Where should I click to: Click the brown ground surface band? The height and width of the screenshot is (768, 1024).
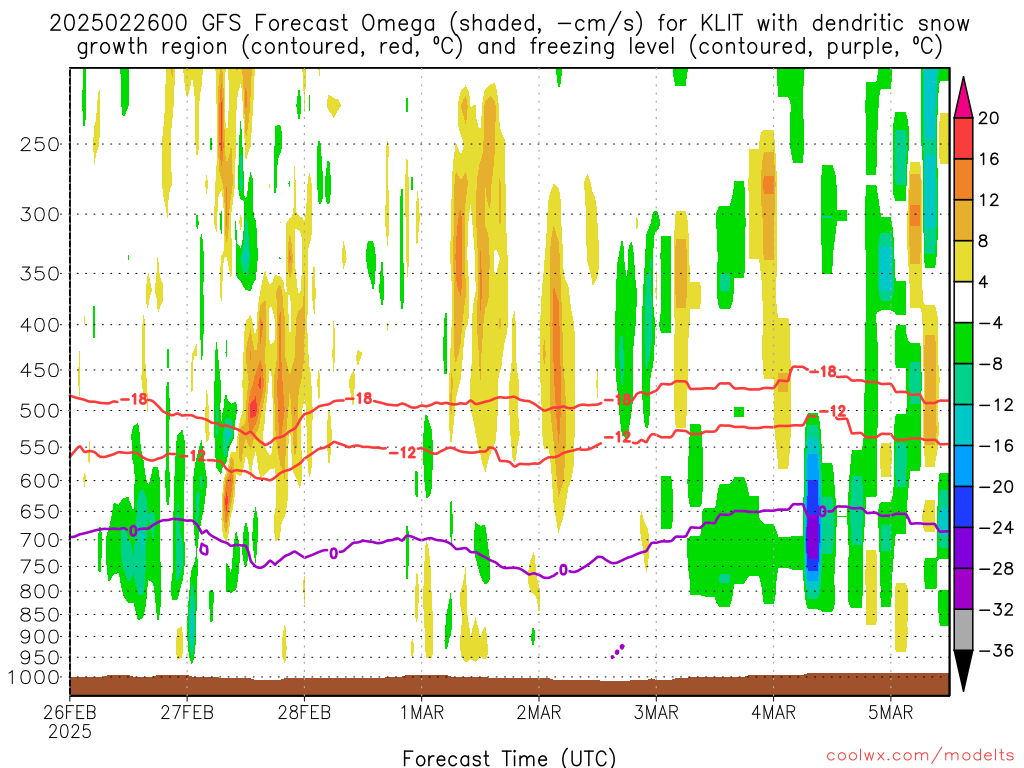tap(509, 685)
